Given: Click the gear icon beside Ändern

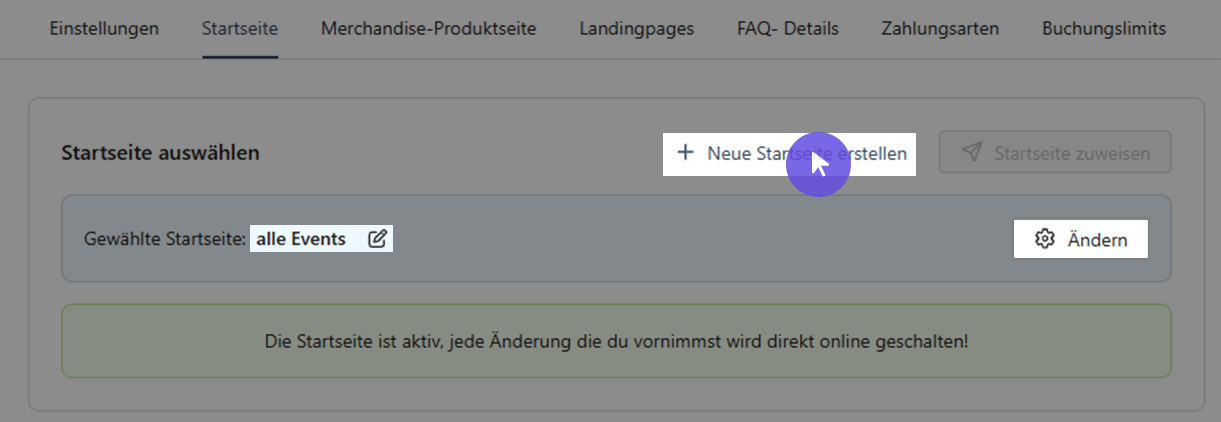Looking at the screenshot, I should point(1045,240).
